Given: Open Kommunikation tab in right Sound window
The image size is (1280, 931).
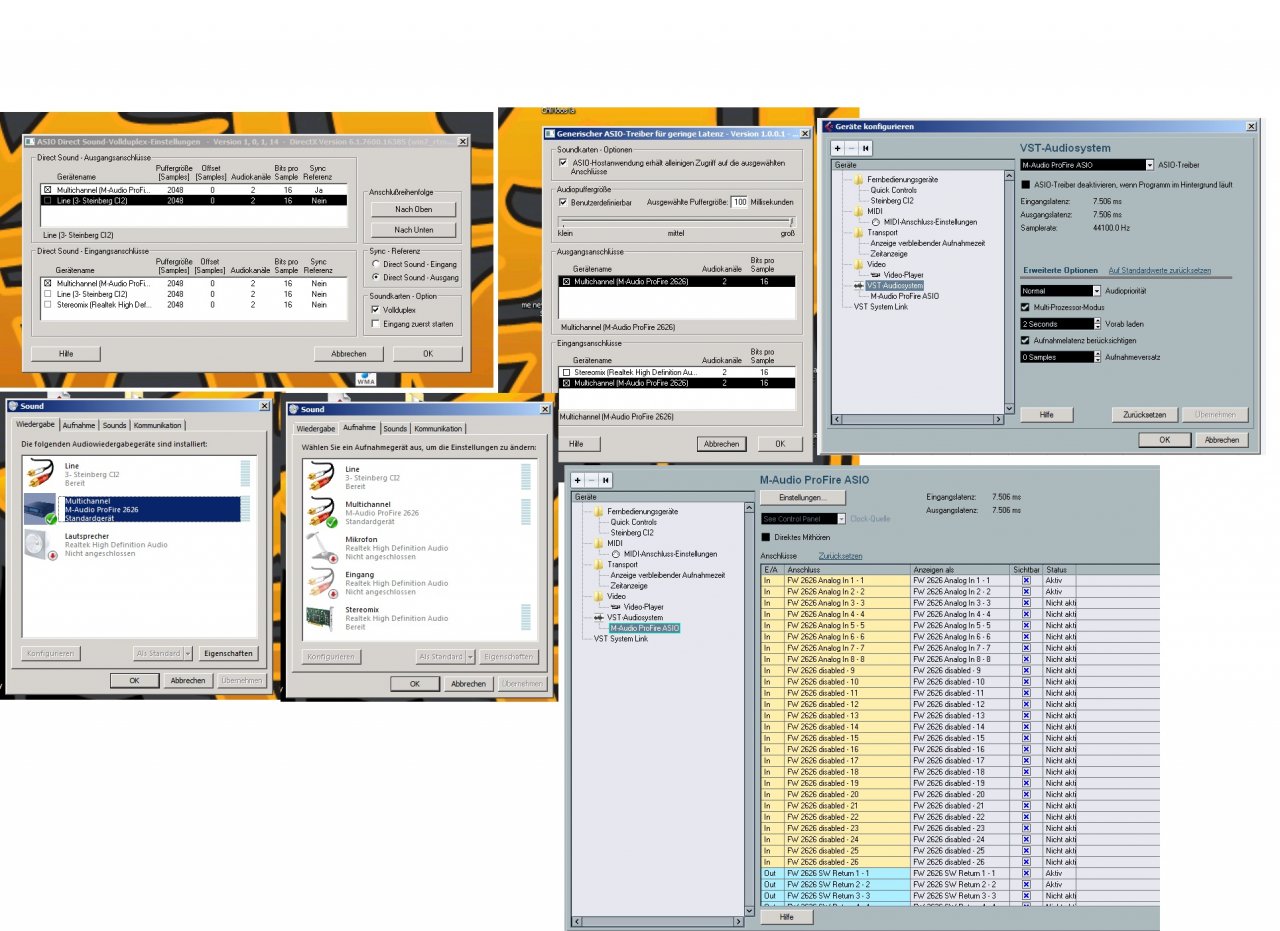Looking at the screenshot, I should (x=438, y=428).
